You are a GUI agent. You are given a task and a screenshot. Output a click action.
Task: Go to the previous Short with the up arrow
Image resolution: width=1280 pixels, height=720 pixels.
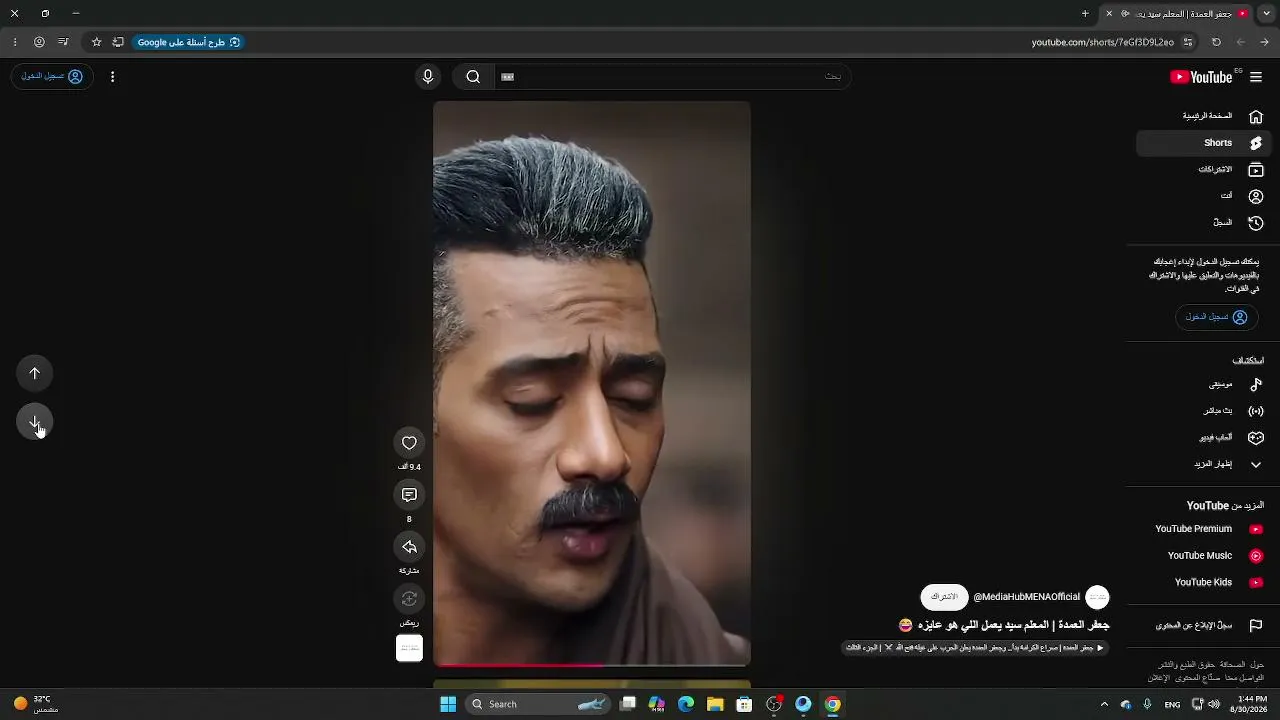click(35, 373)
